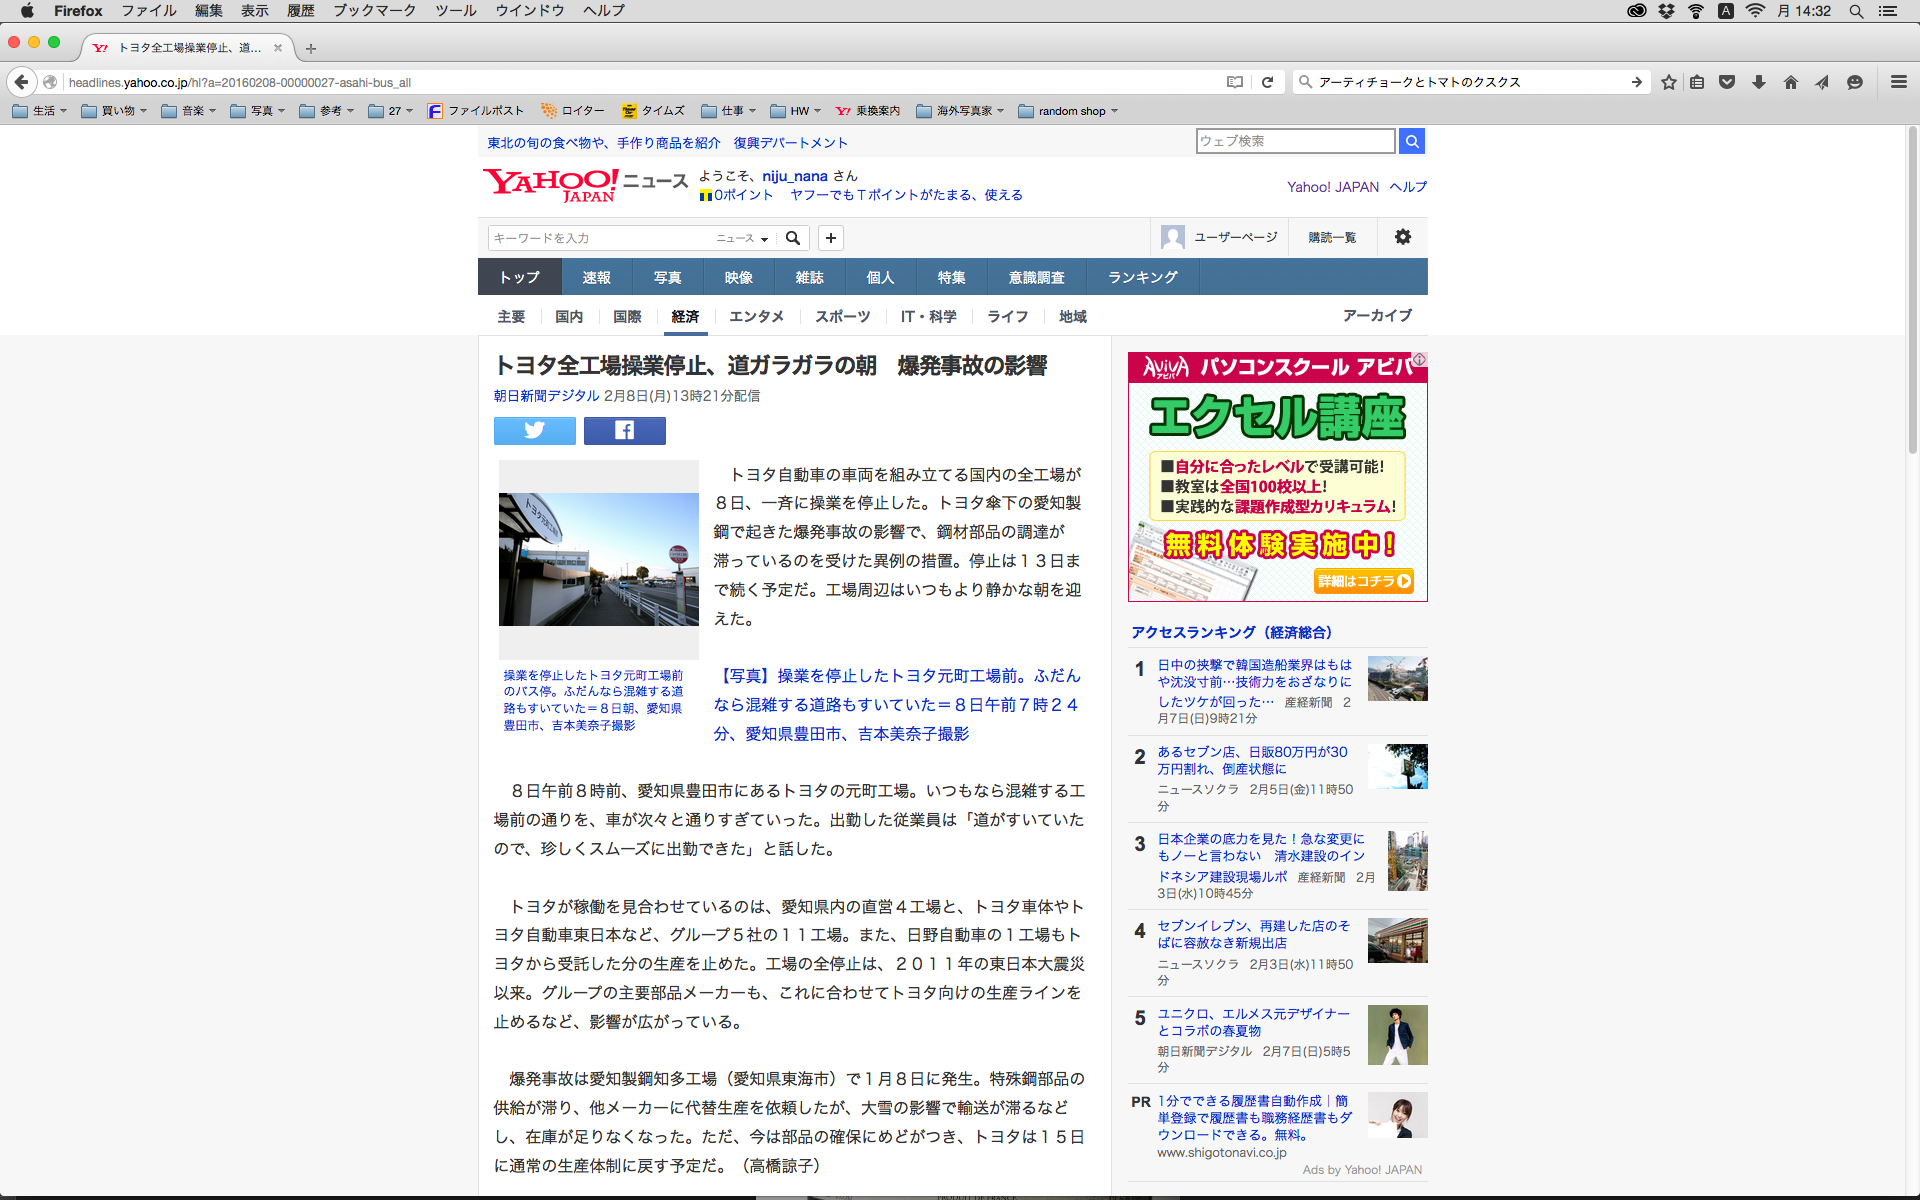
Task: Open the ニュース search category dropdown
Action: point(742,238)
